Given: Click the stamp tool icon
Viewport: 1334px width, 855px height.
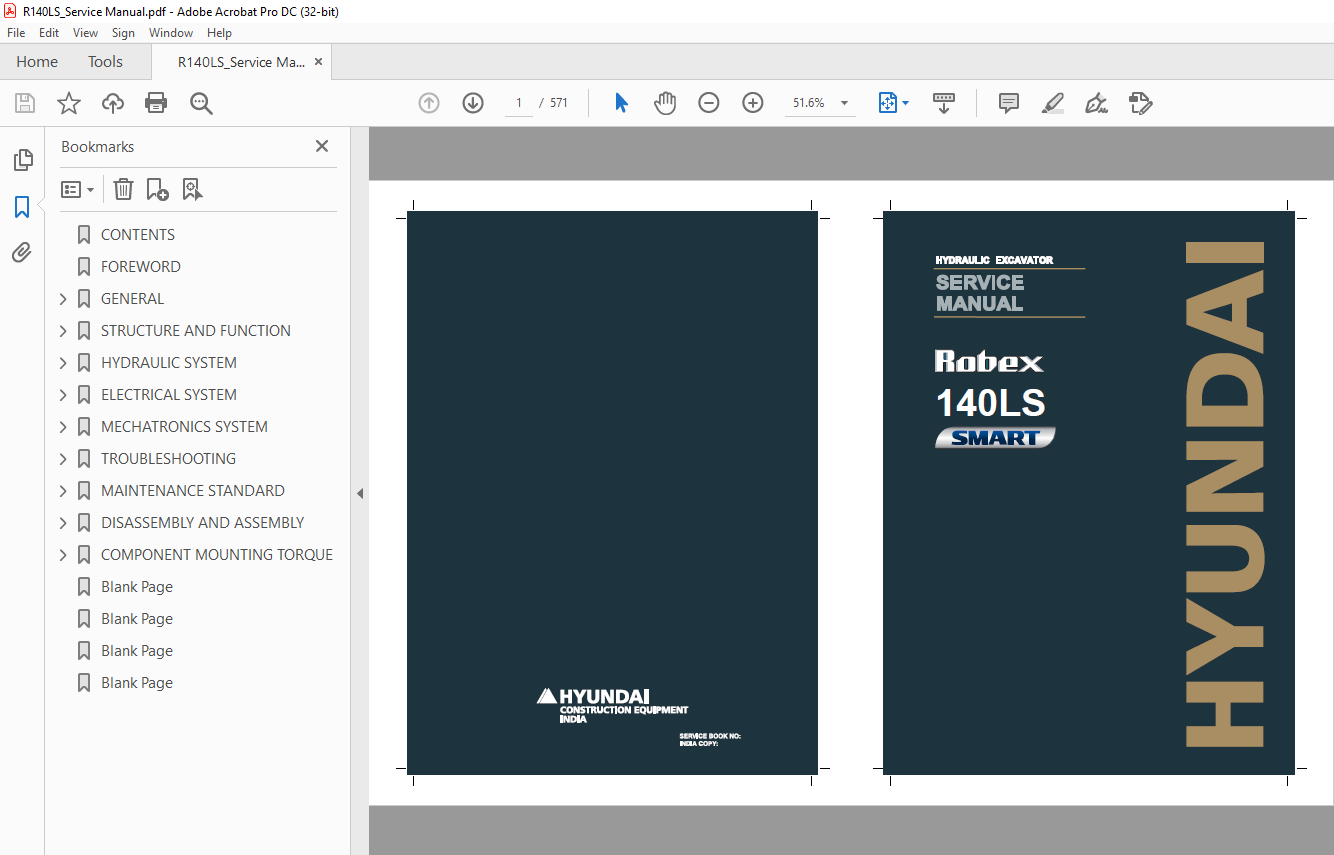Looking at the screenshot, I should (x=1140, y=103).
